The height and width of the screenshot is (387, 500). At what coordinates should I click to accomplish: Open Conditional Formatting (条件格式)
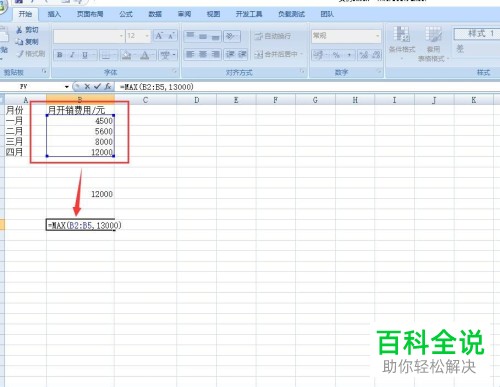pos(402,42)
